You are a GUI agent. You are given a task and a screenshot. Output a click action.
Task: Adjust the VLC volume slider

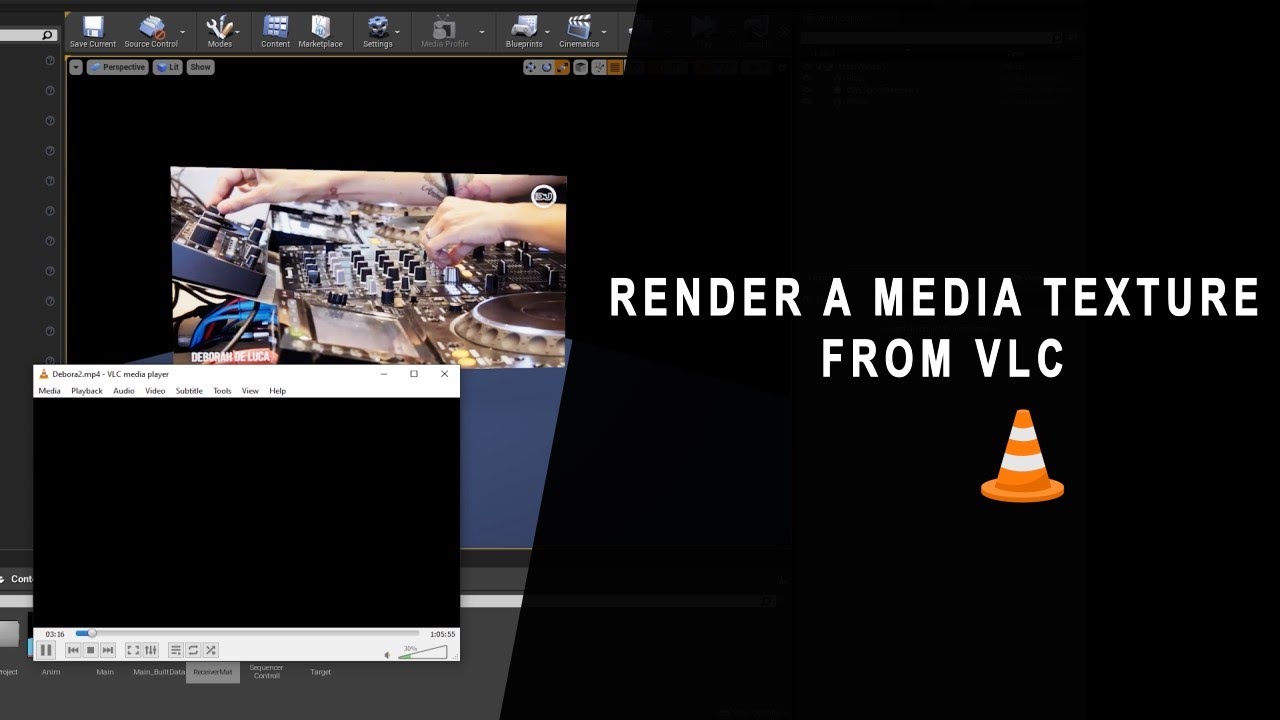[423, 652]
